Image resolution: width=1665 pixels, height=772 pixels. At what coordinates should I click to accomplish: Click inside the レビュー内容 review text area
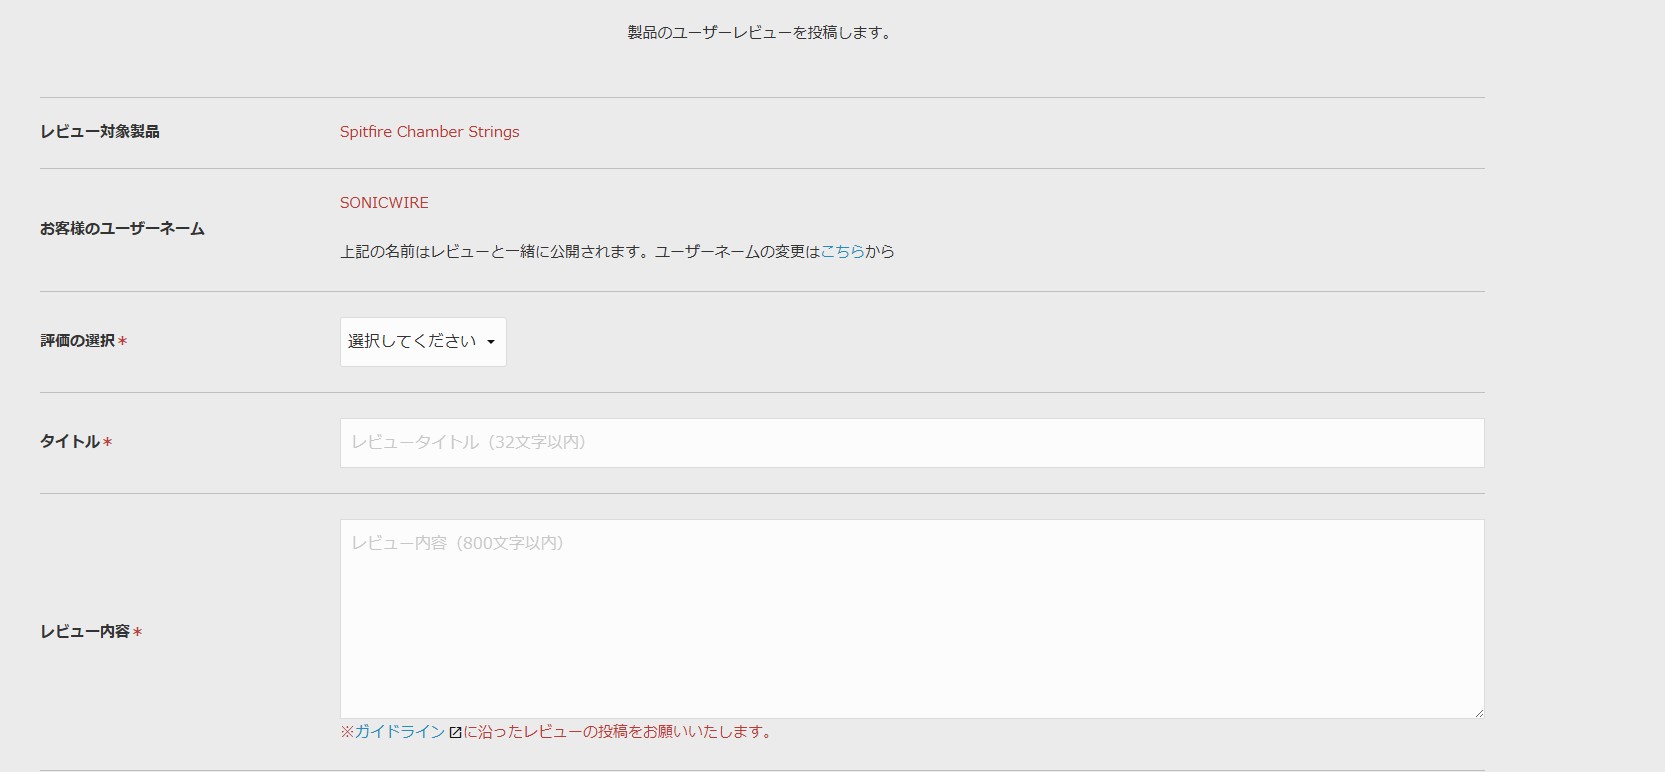click(911, 618)
